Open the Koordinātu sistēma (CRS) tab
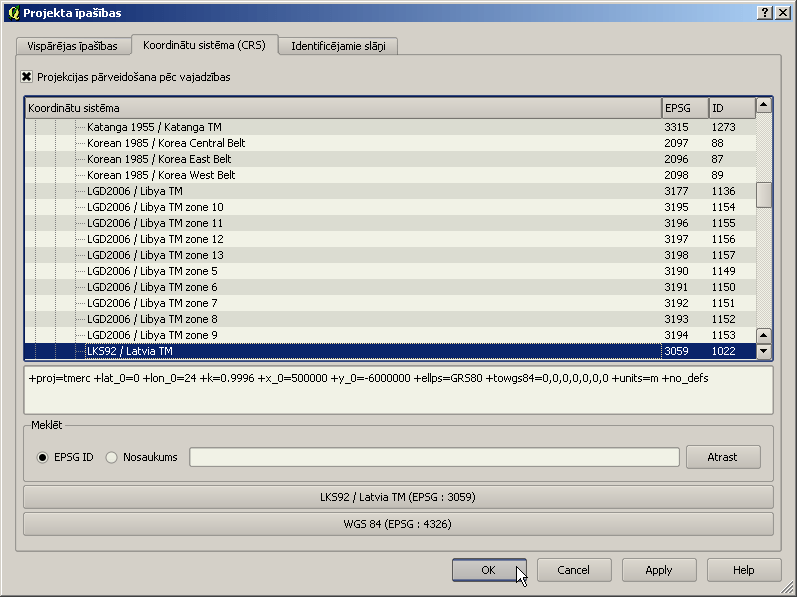 204,45
